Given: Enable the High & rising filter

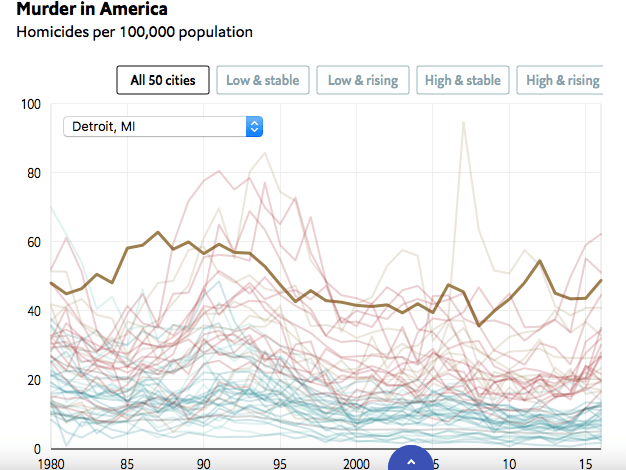Looking at the screenshot, I should click(x=562, y=80).
